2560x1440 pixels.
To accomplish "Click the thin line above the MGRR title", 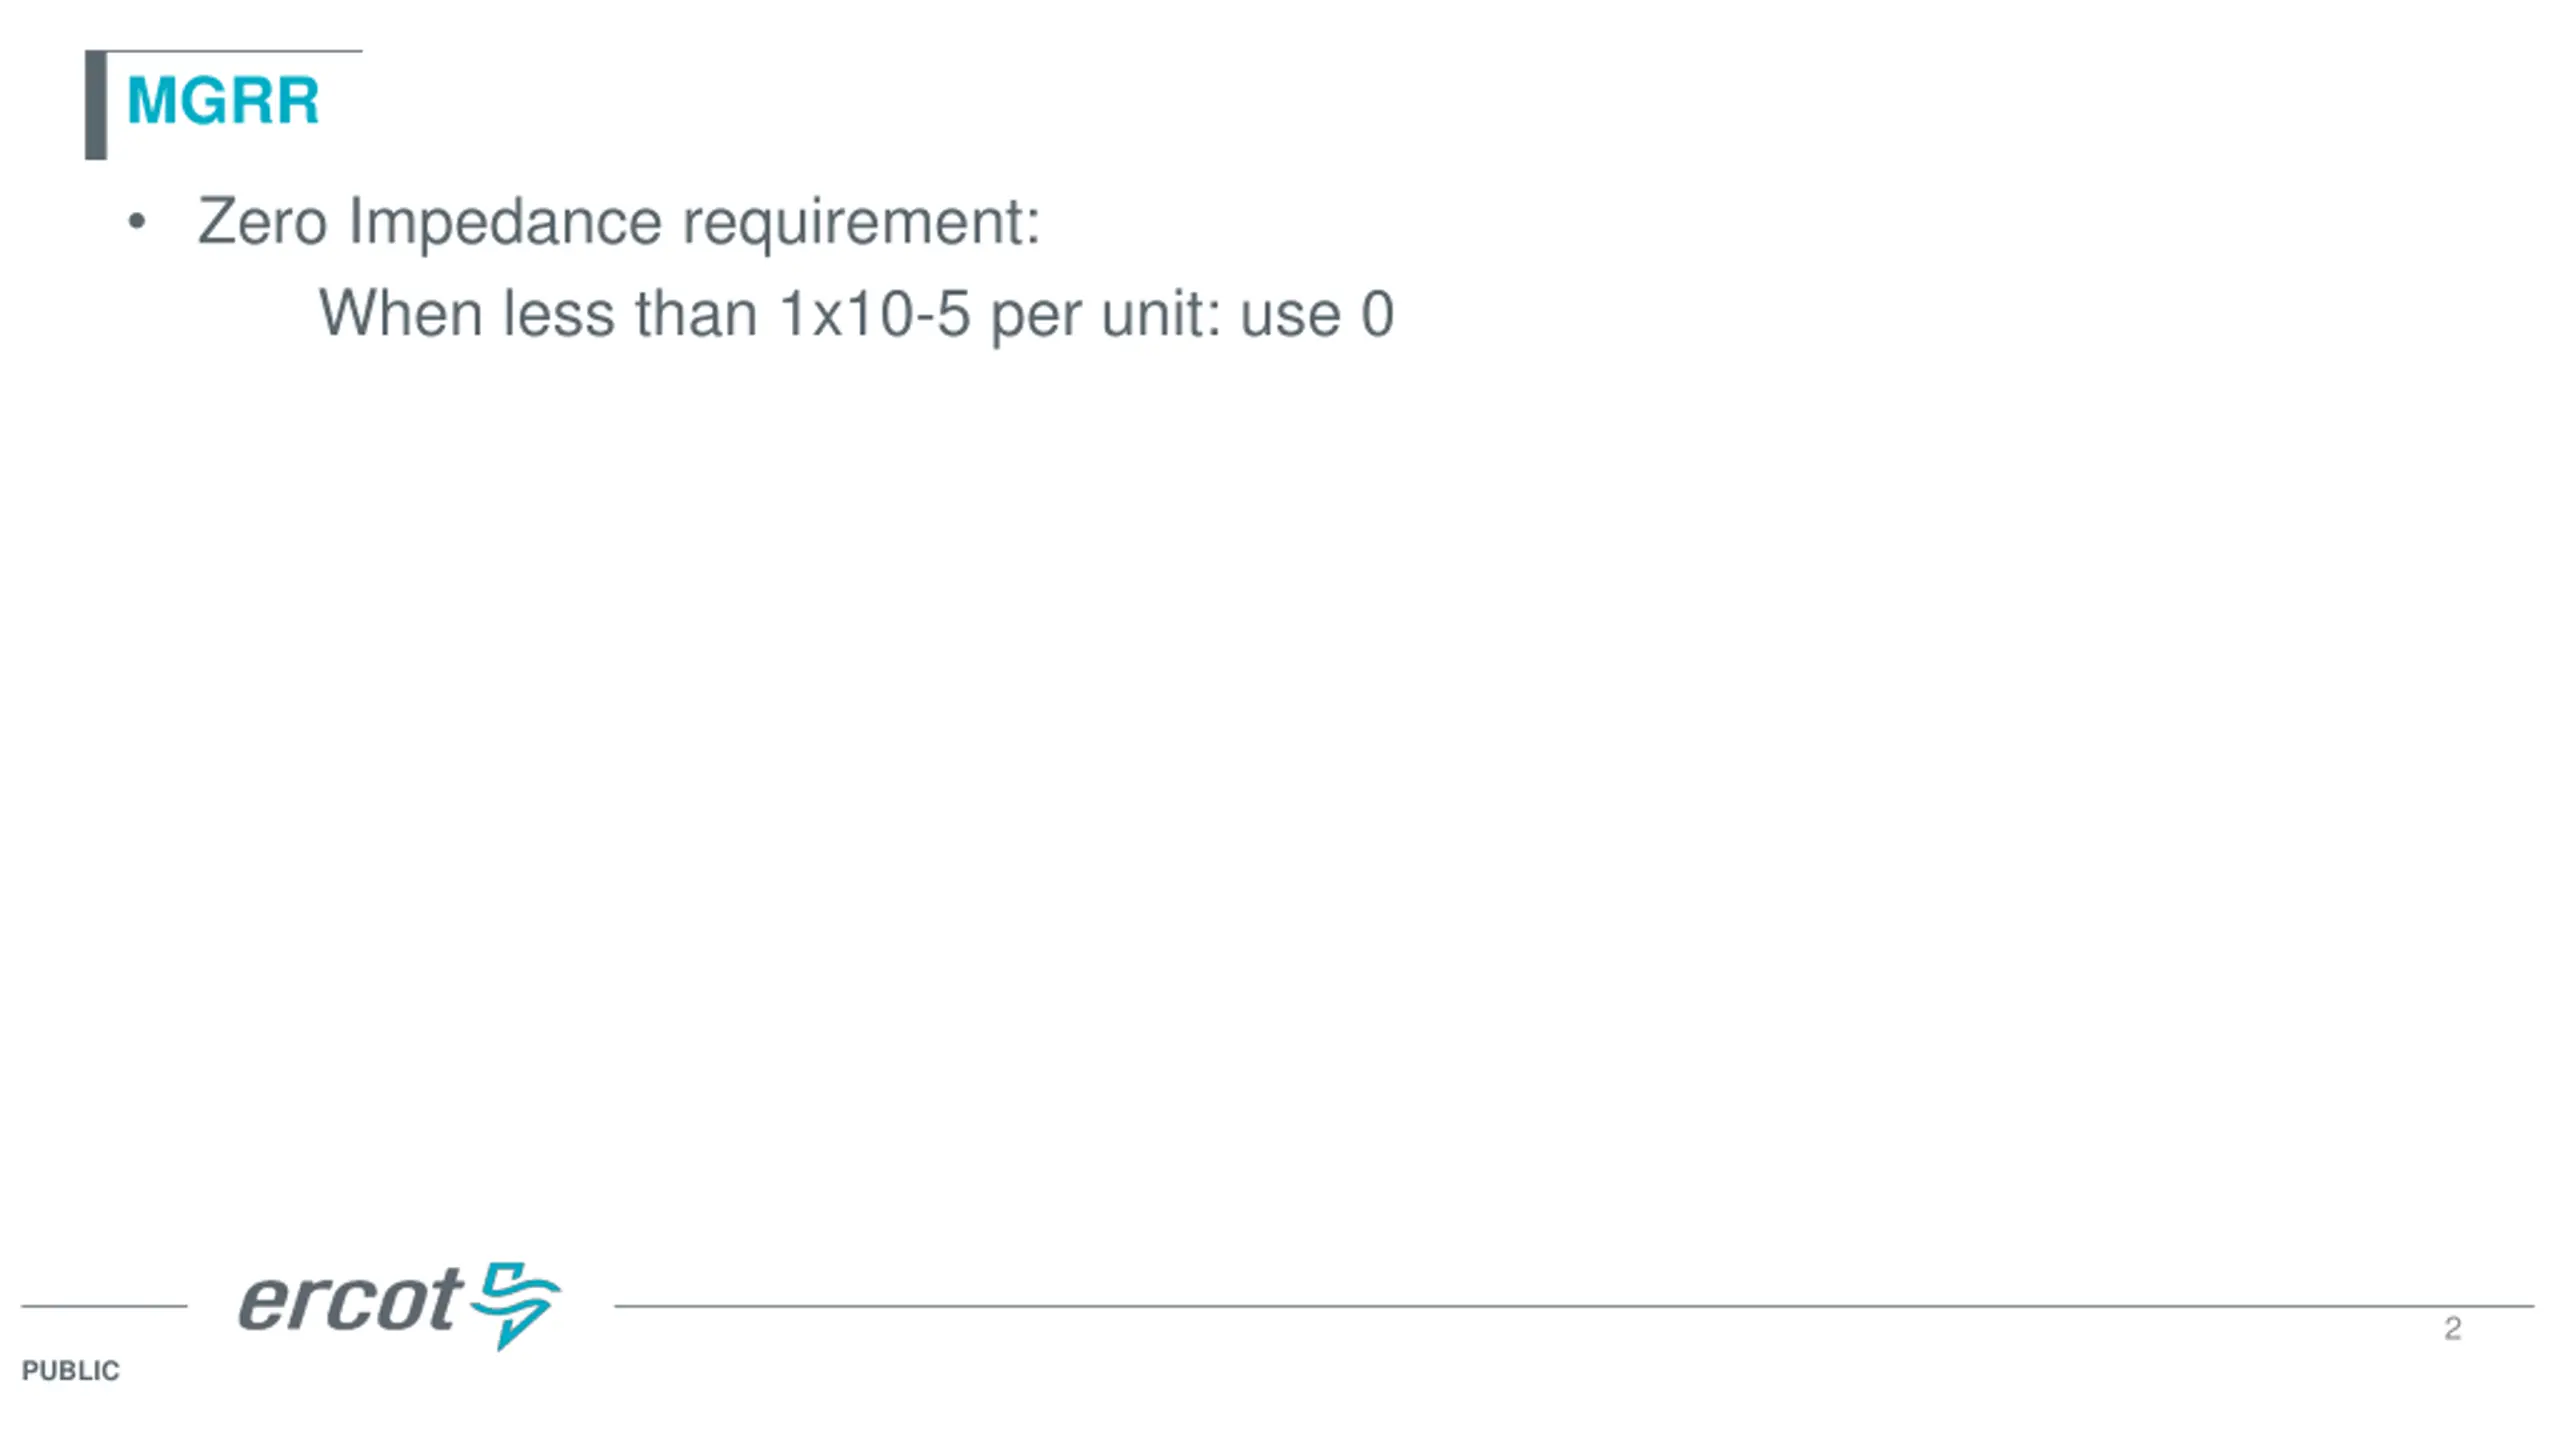I will pos(234,51).
